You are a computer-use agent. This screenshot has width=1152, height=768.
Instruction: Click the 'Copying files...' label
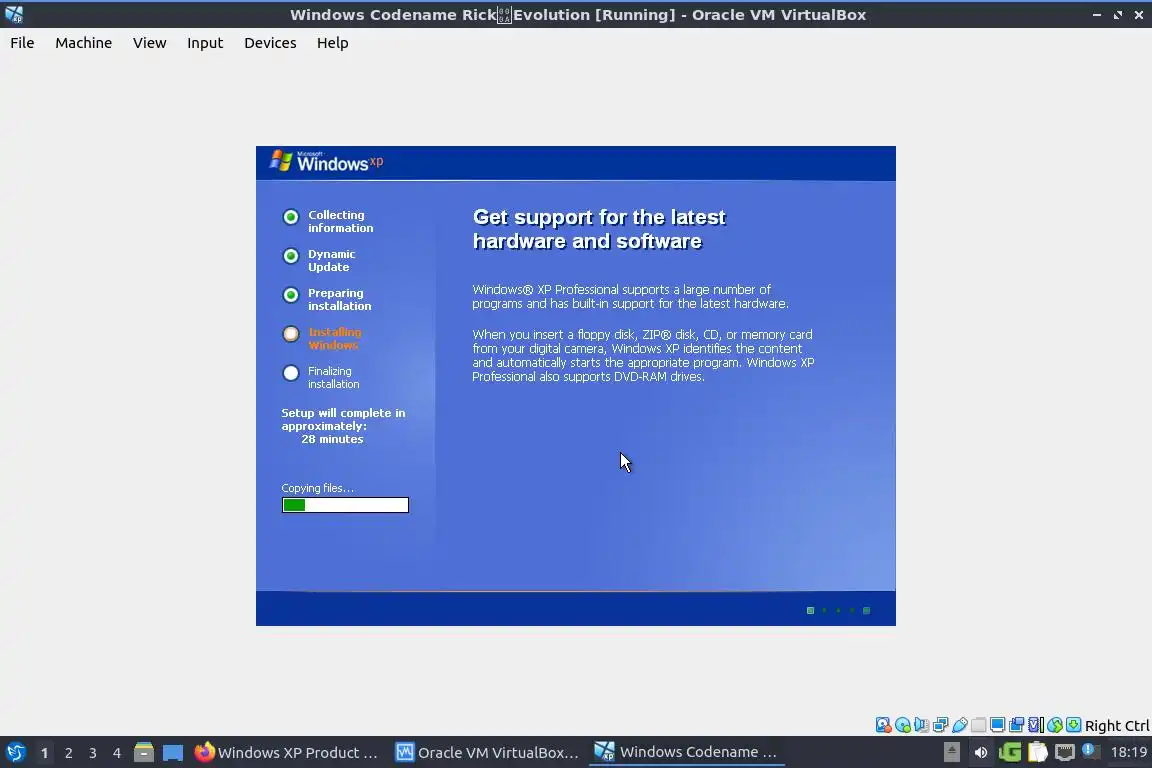click(x=317, y=488)
